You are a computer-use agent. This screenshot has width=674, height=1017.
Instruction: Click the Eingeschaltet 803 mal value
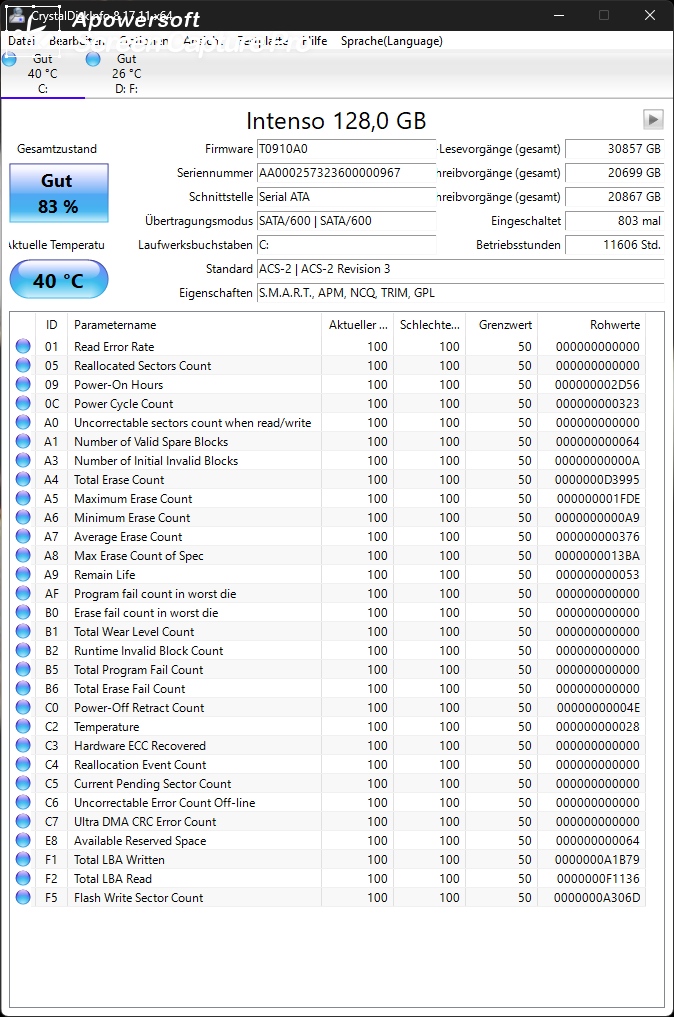point(614,221)
